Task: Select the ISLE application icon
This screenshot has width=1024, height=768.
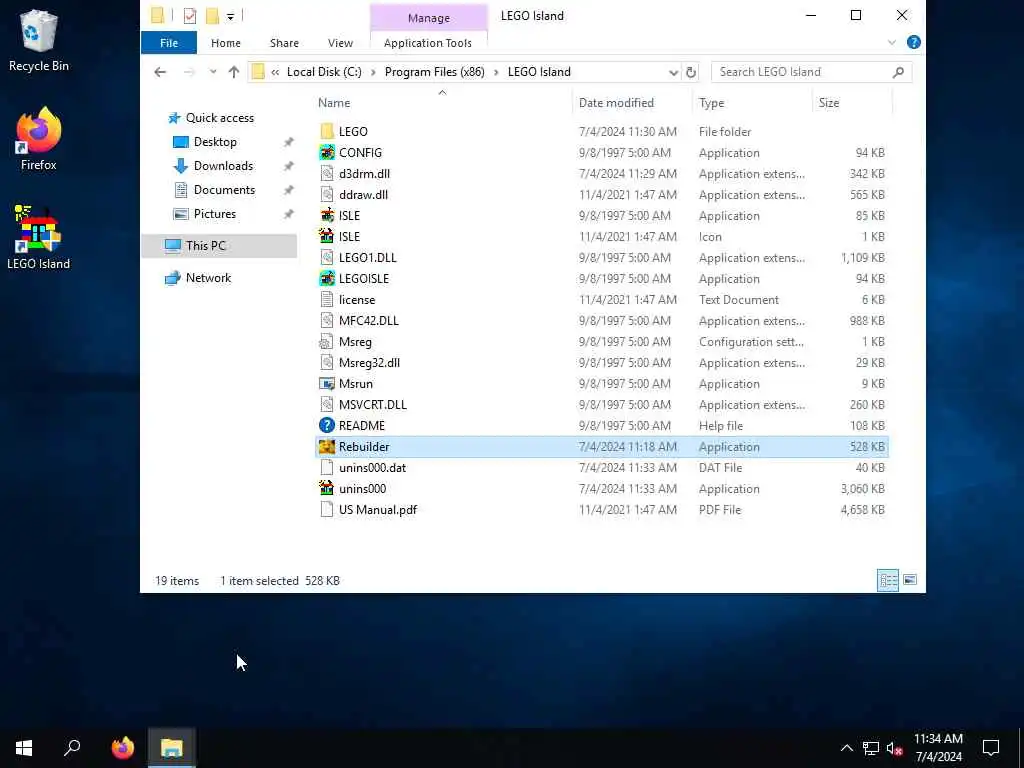Action: (327, 215)
